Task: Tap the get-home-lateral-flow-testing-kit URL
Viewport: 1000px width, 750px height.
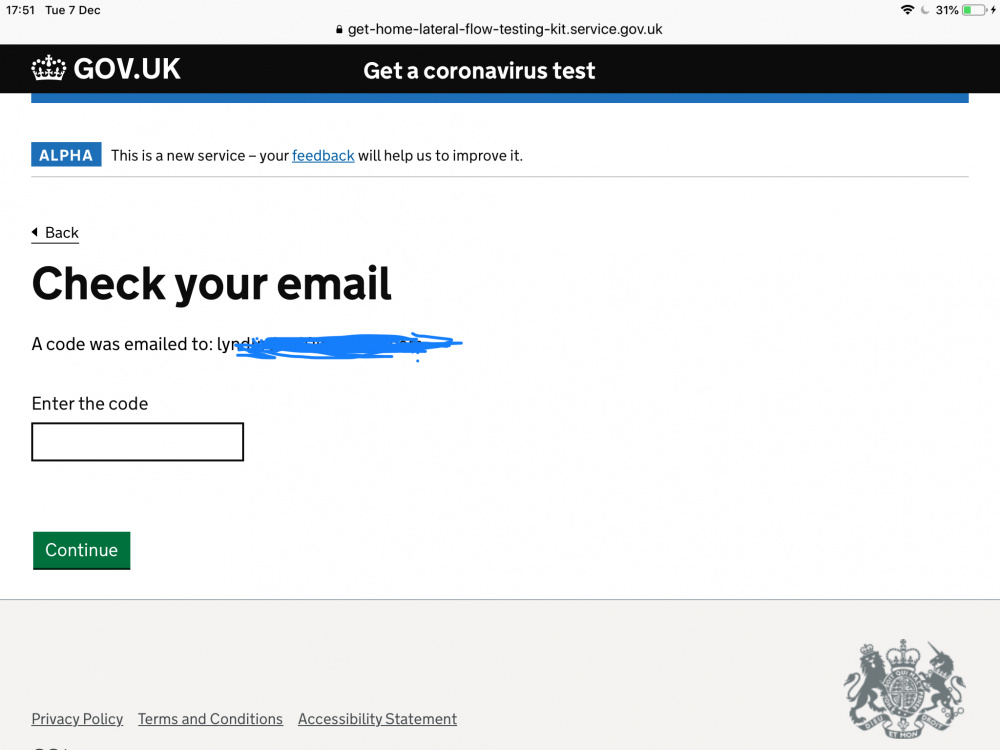Action: click(x=505, y=29)
